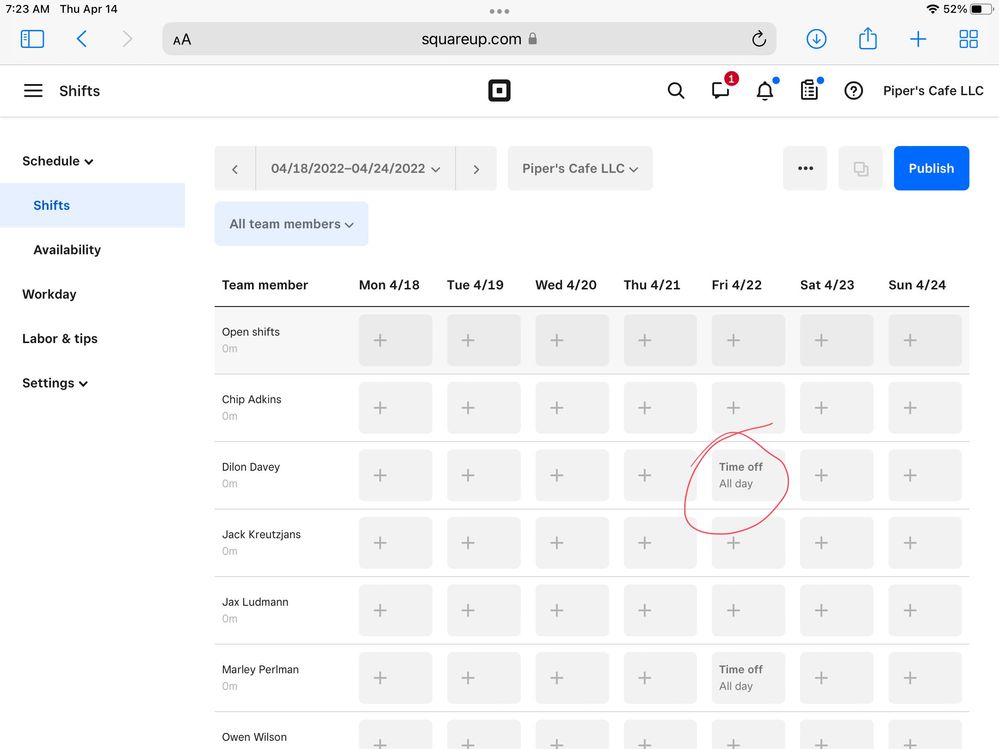Image resolution: width=999 pixels, height=749 pixels.
Task: Select Availability in the sidebar
Action: click(x=67, y=250)
